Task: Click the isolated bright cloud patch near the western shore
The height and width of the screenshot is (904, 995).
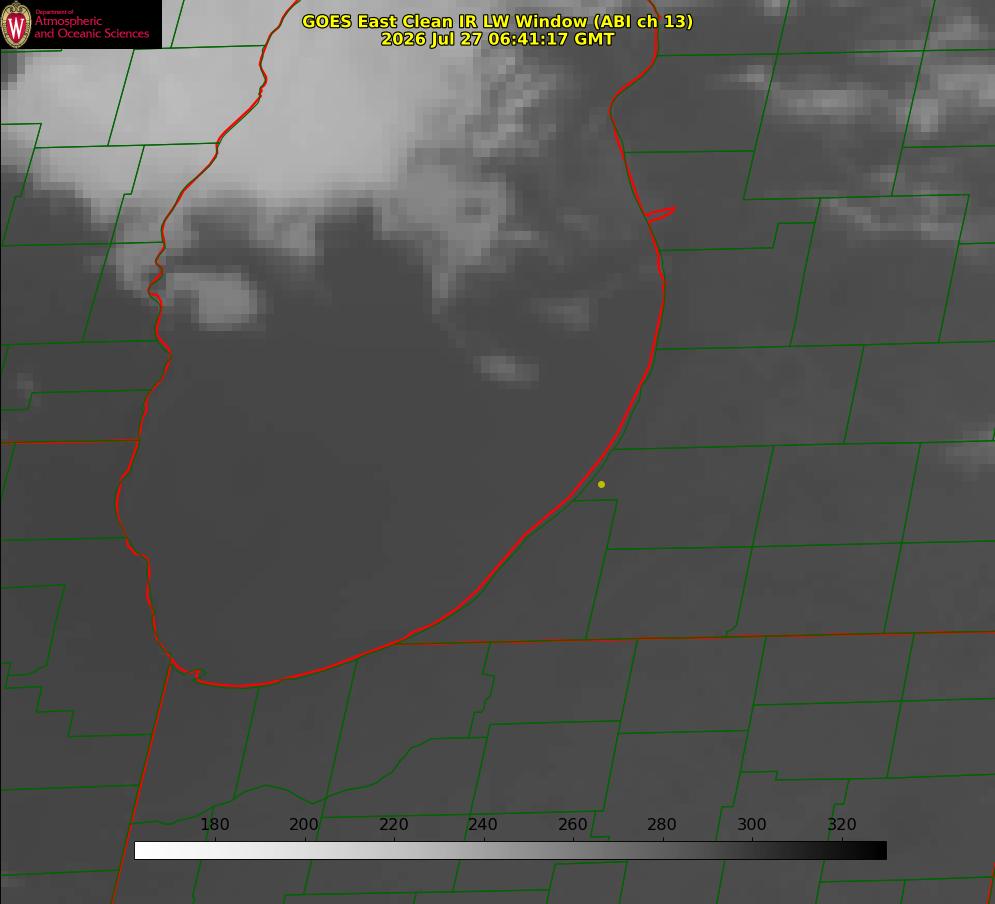Action: [x=220, y=300]
